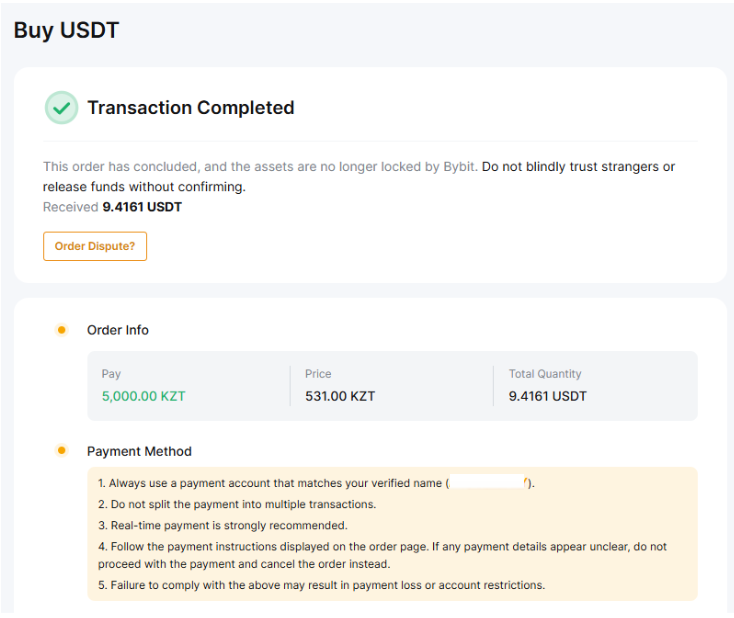The image size is (734, 618).
Task: Click the 'Real-time payment is strongly recommended' rule
Action: coord(223,525)
